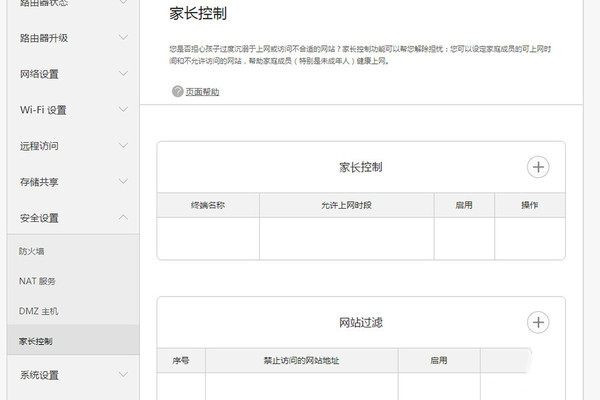Click the plus icon in 网站过滤 panel
600x400 pixels.
point(538,322)
